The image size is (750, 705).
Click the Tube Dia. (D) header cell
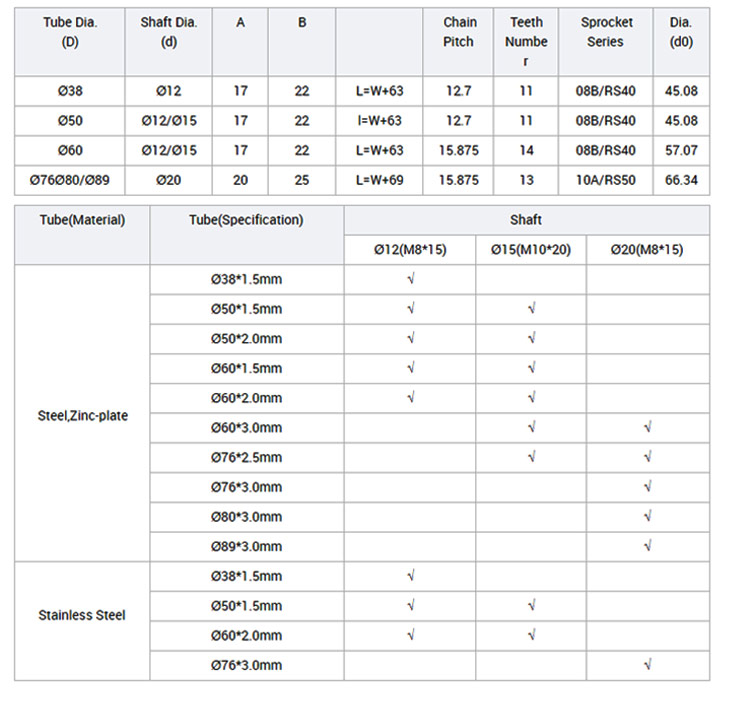click(x=69, y=32)
